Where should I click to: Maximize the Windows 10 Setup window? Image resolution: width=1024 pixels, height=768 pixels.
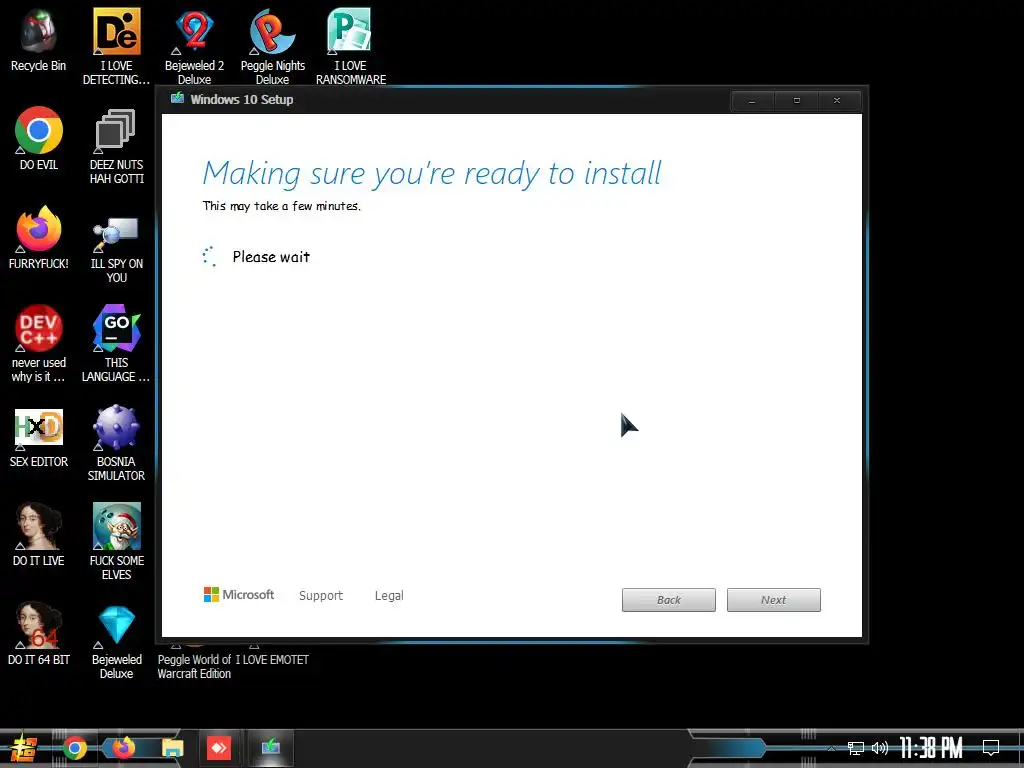coord(797,101)
